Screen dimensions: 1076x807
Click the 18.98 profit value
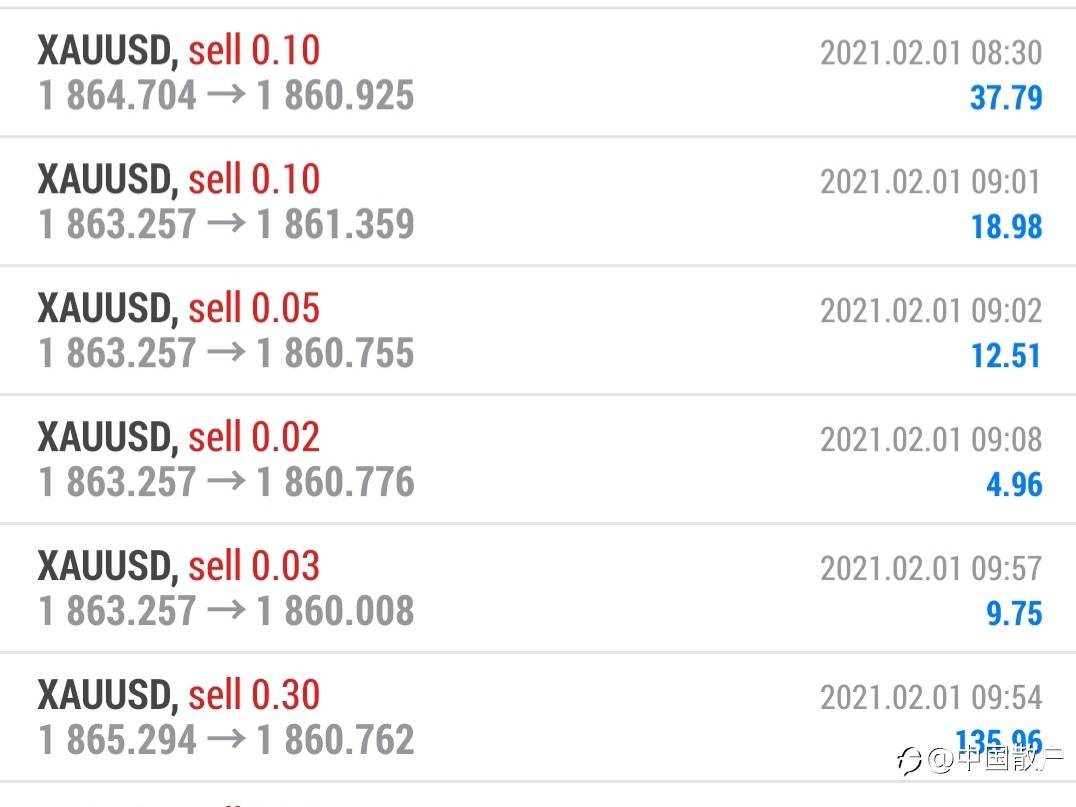coord(1007,226)
